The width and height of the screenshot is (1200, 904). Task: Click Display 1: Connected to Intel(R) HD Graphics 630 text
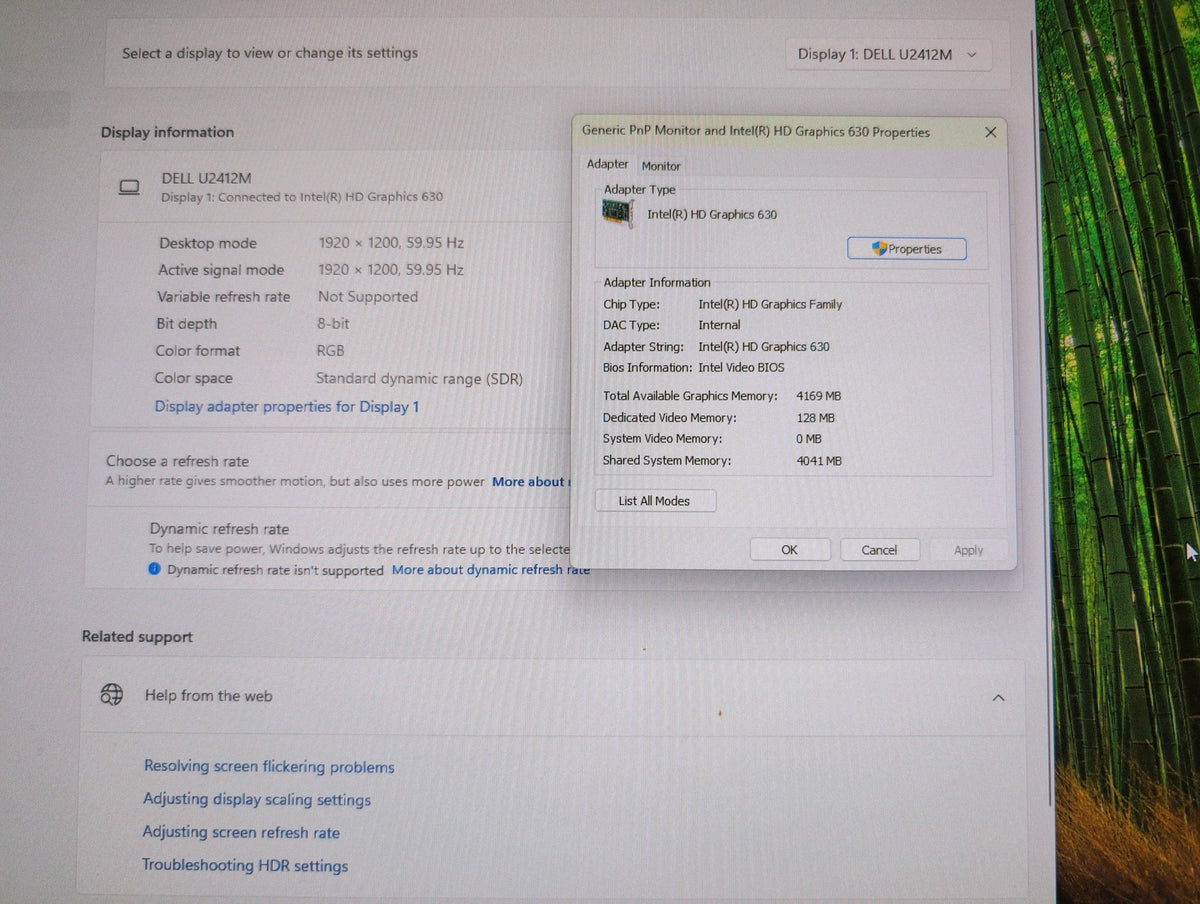click(302, 197)
